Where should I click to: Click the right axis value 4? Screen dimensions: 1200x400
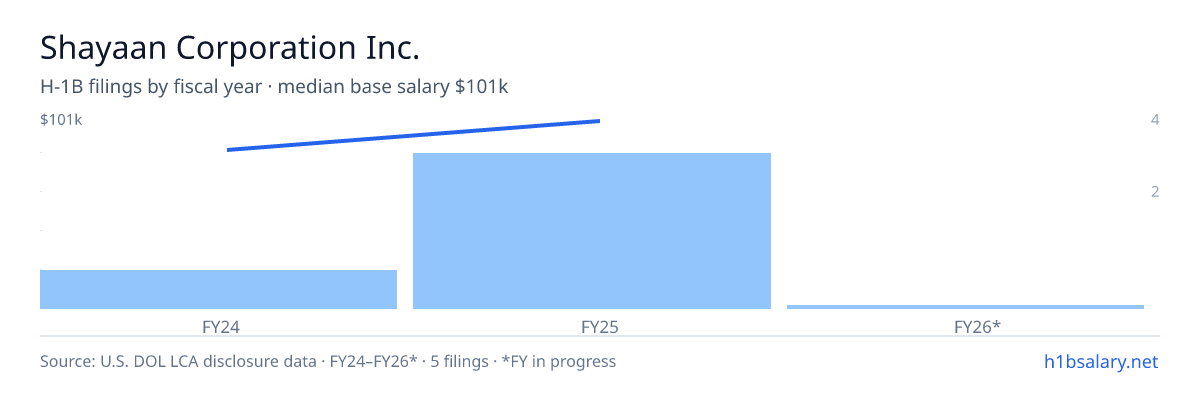click(1155, 120)
